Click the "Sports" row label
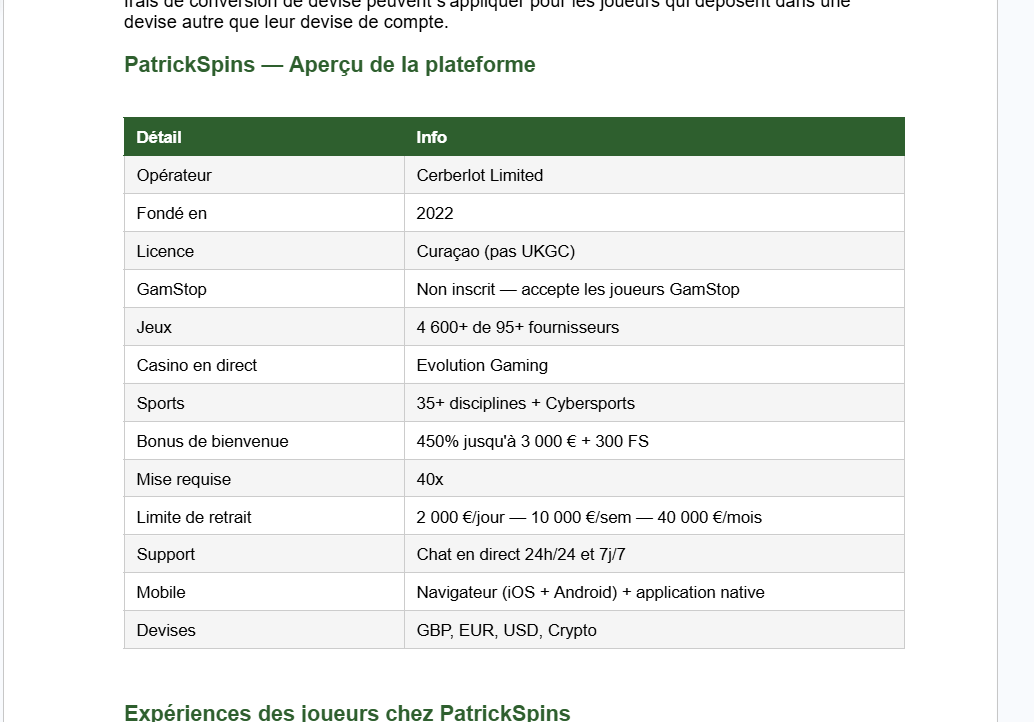This screenshot has height=722, width=1034. point(264,403)
